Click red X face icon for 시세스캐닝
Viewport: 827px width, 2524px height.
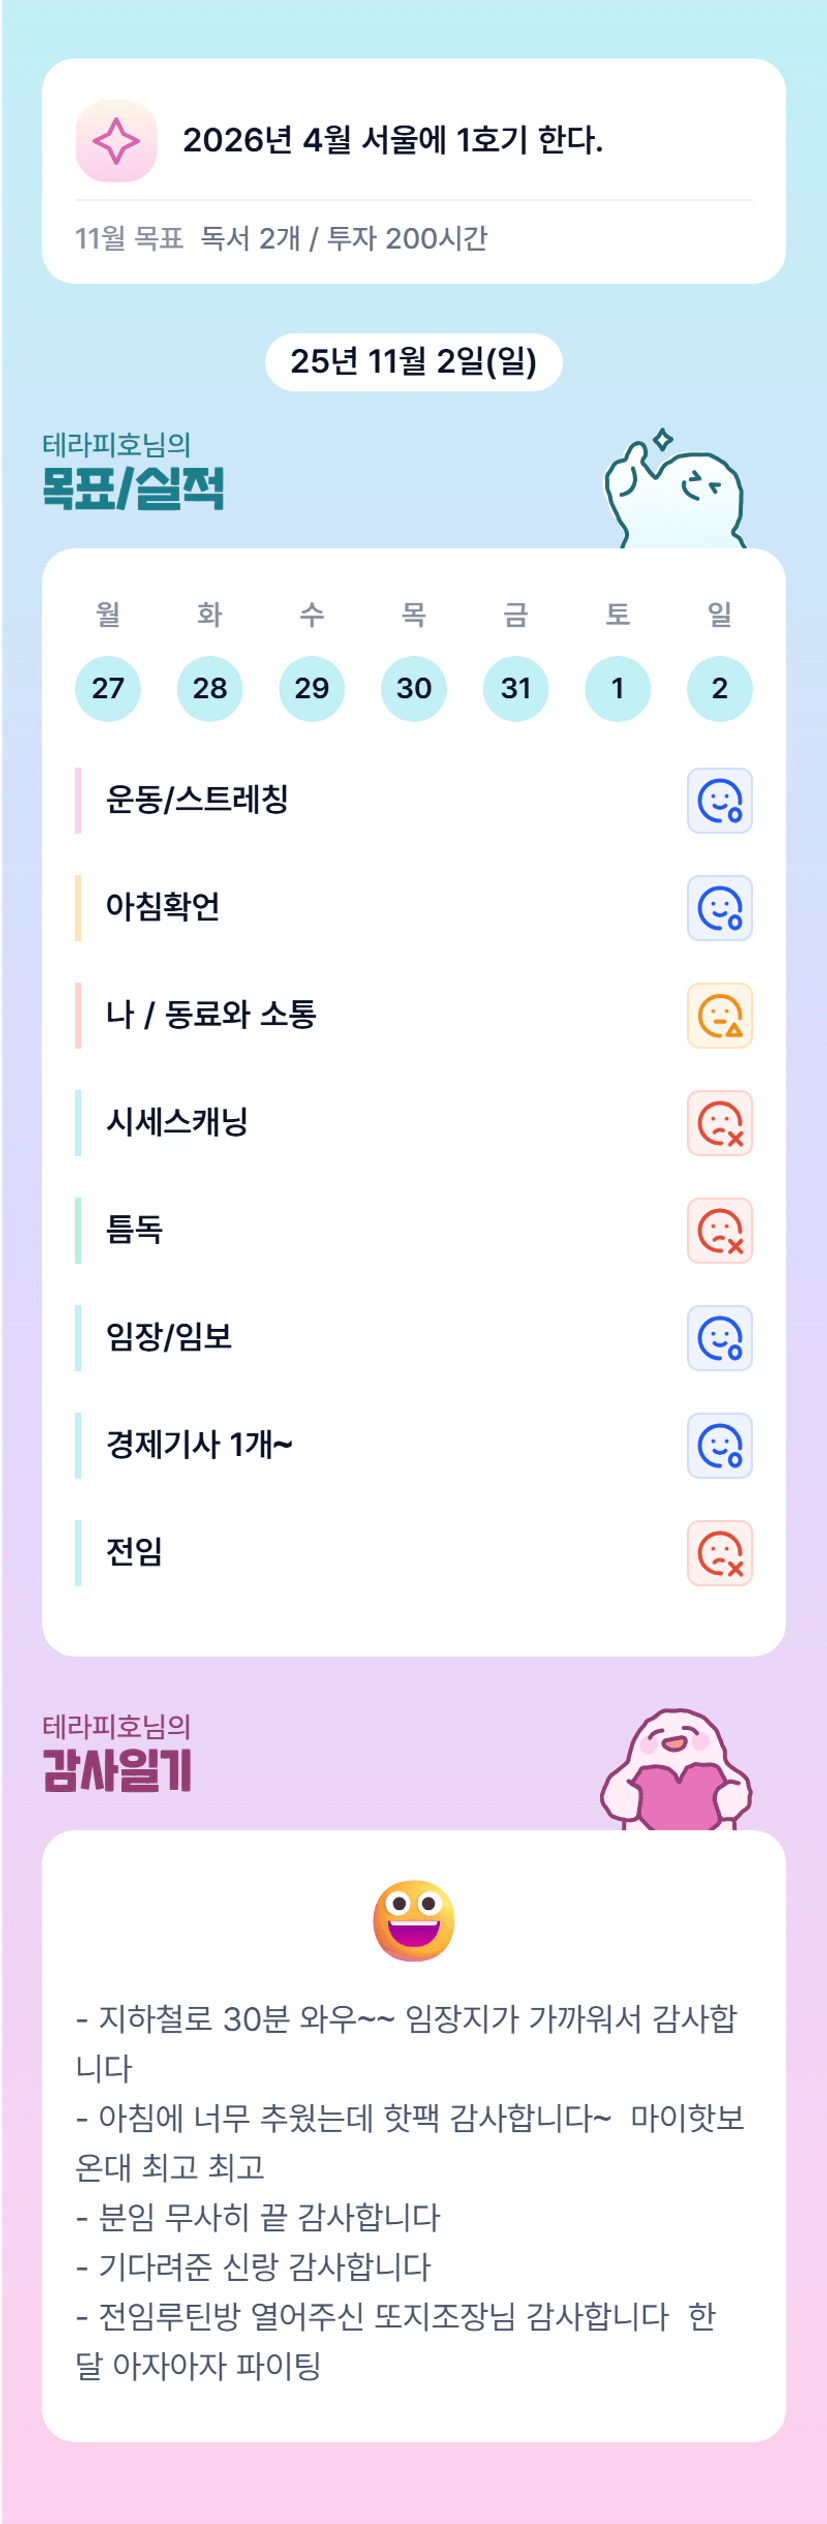click(x=719, y=1123)
